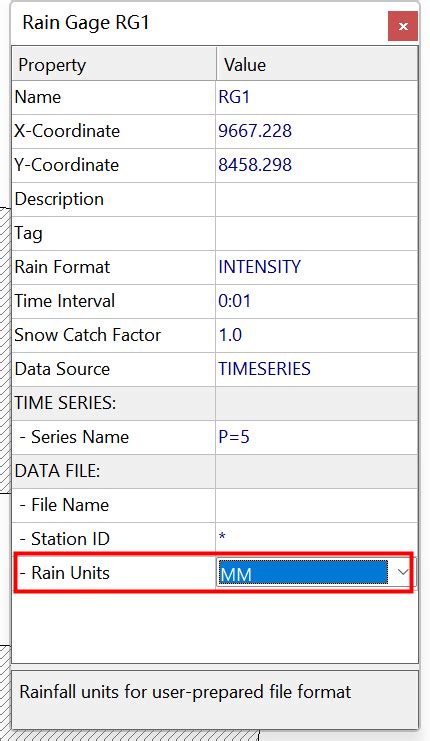Screen dimensions: 430x741
Task: Open the Data Source TIMESERIES cell
Action: tap(317, 370)
